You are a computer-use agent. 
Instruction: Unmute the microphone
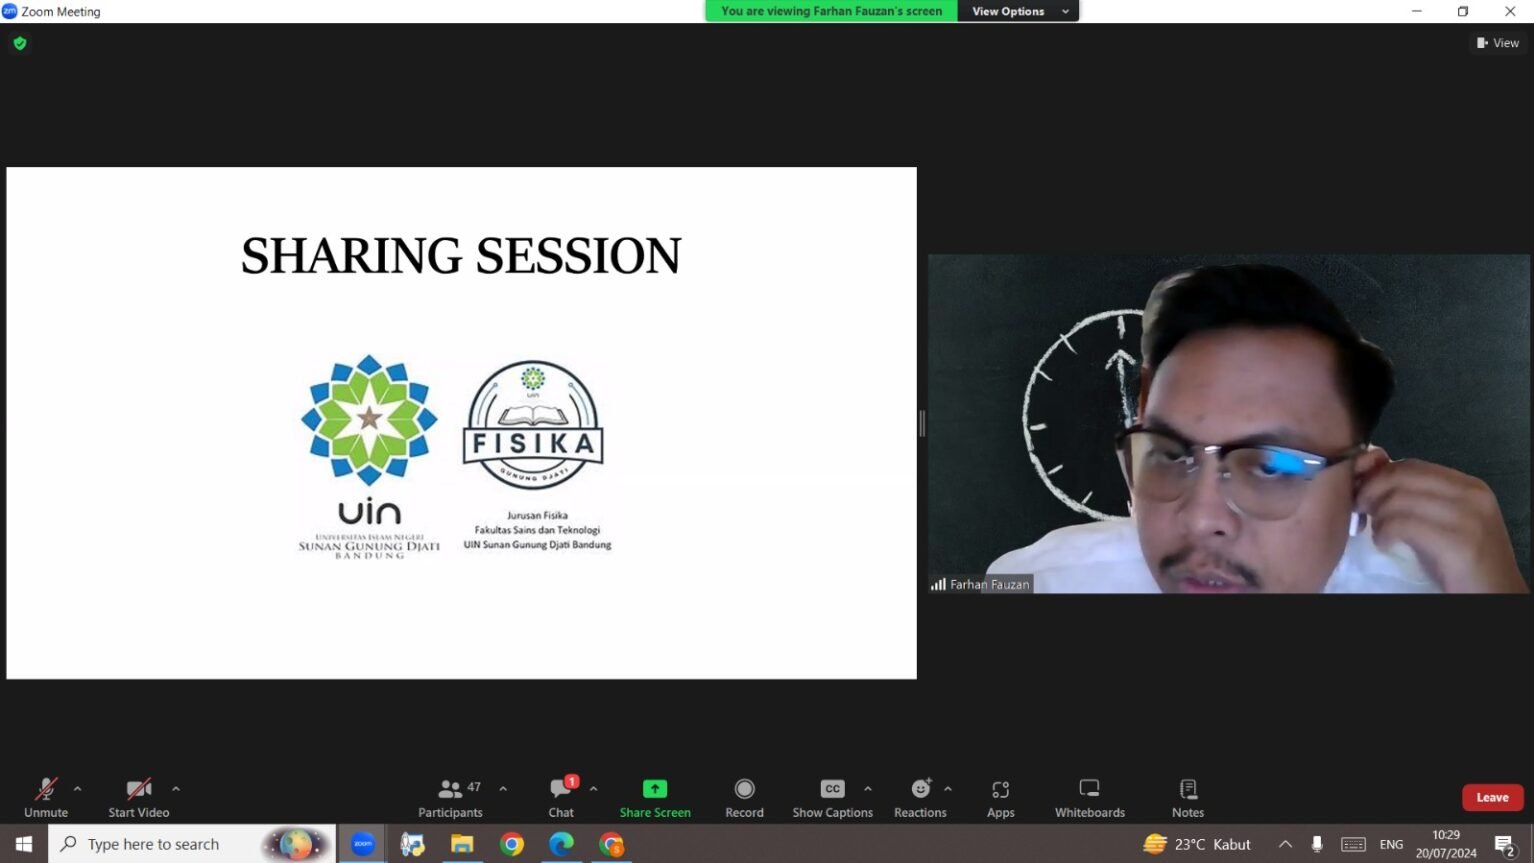46,797
